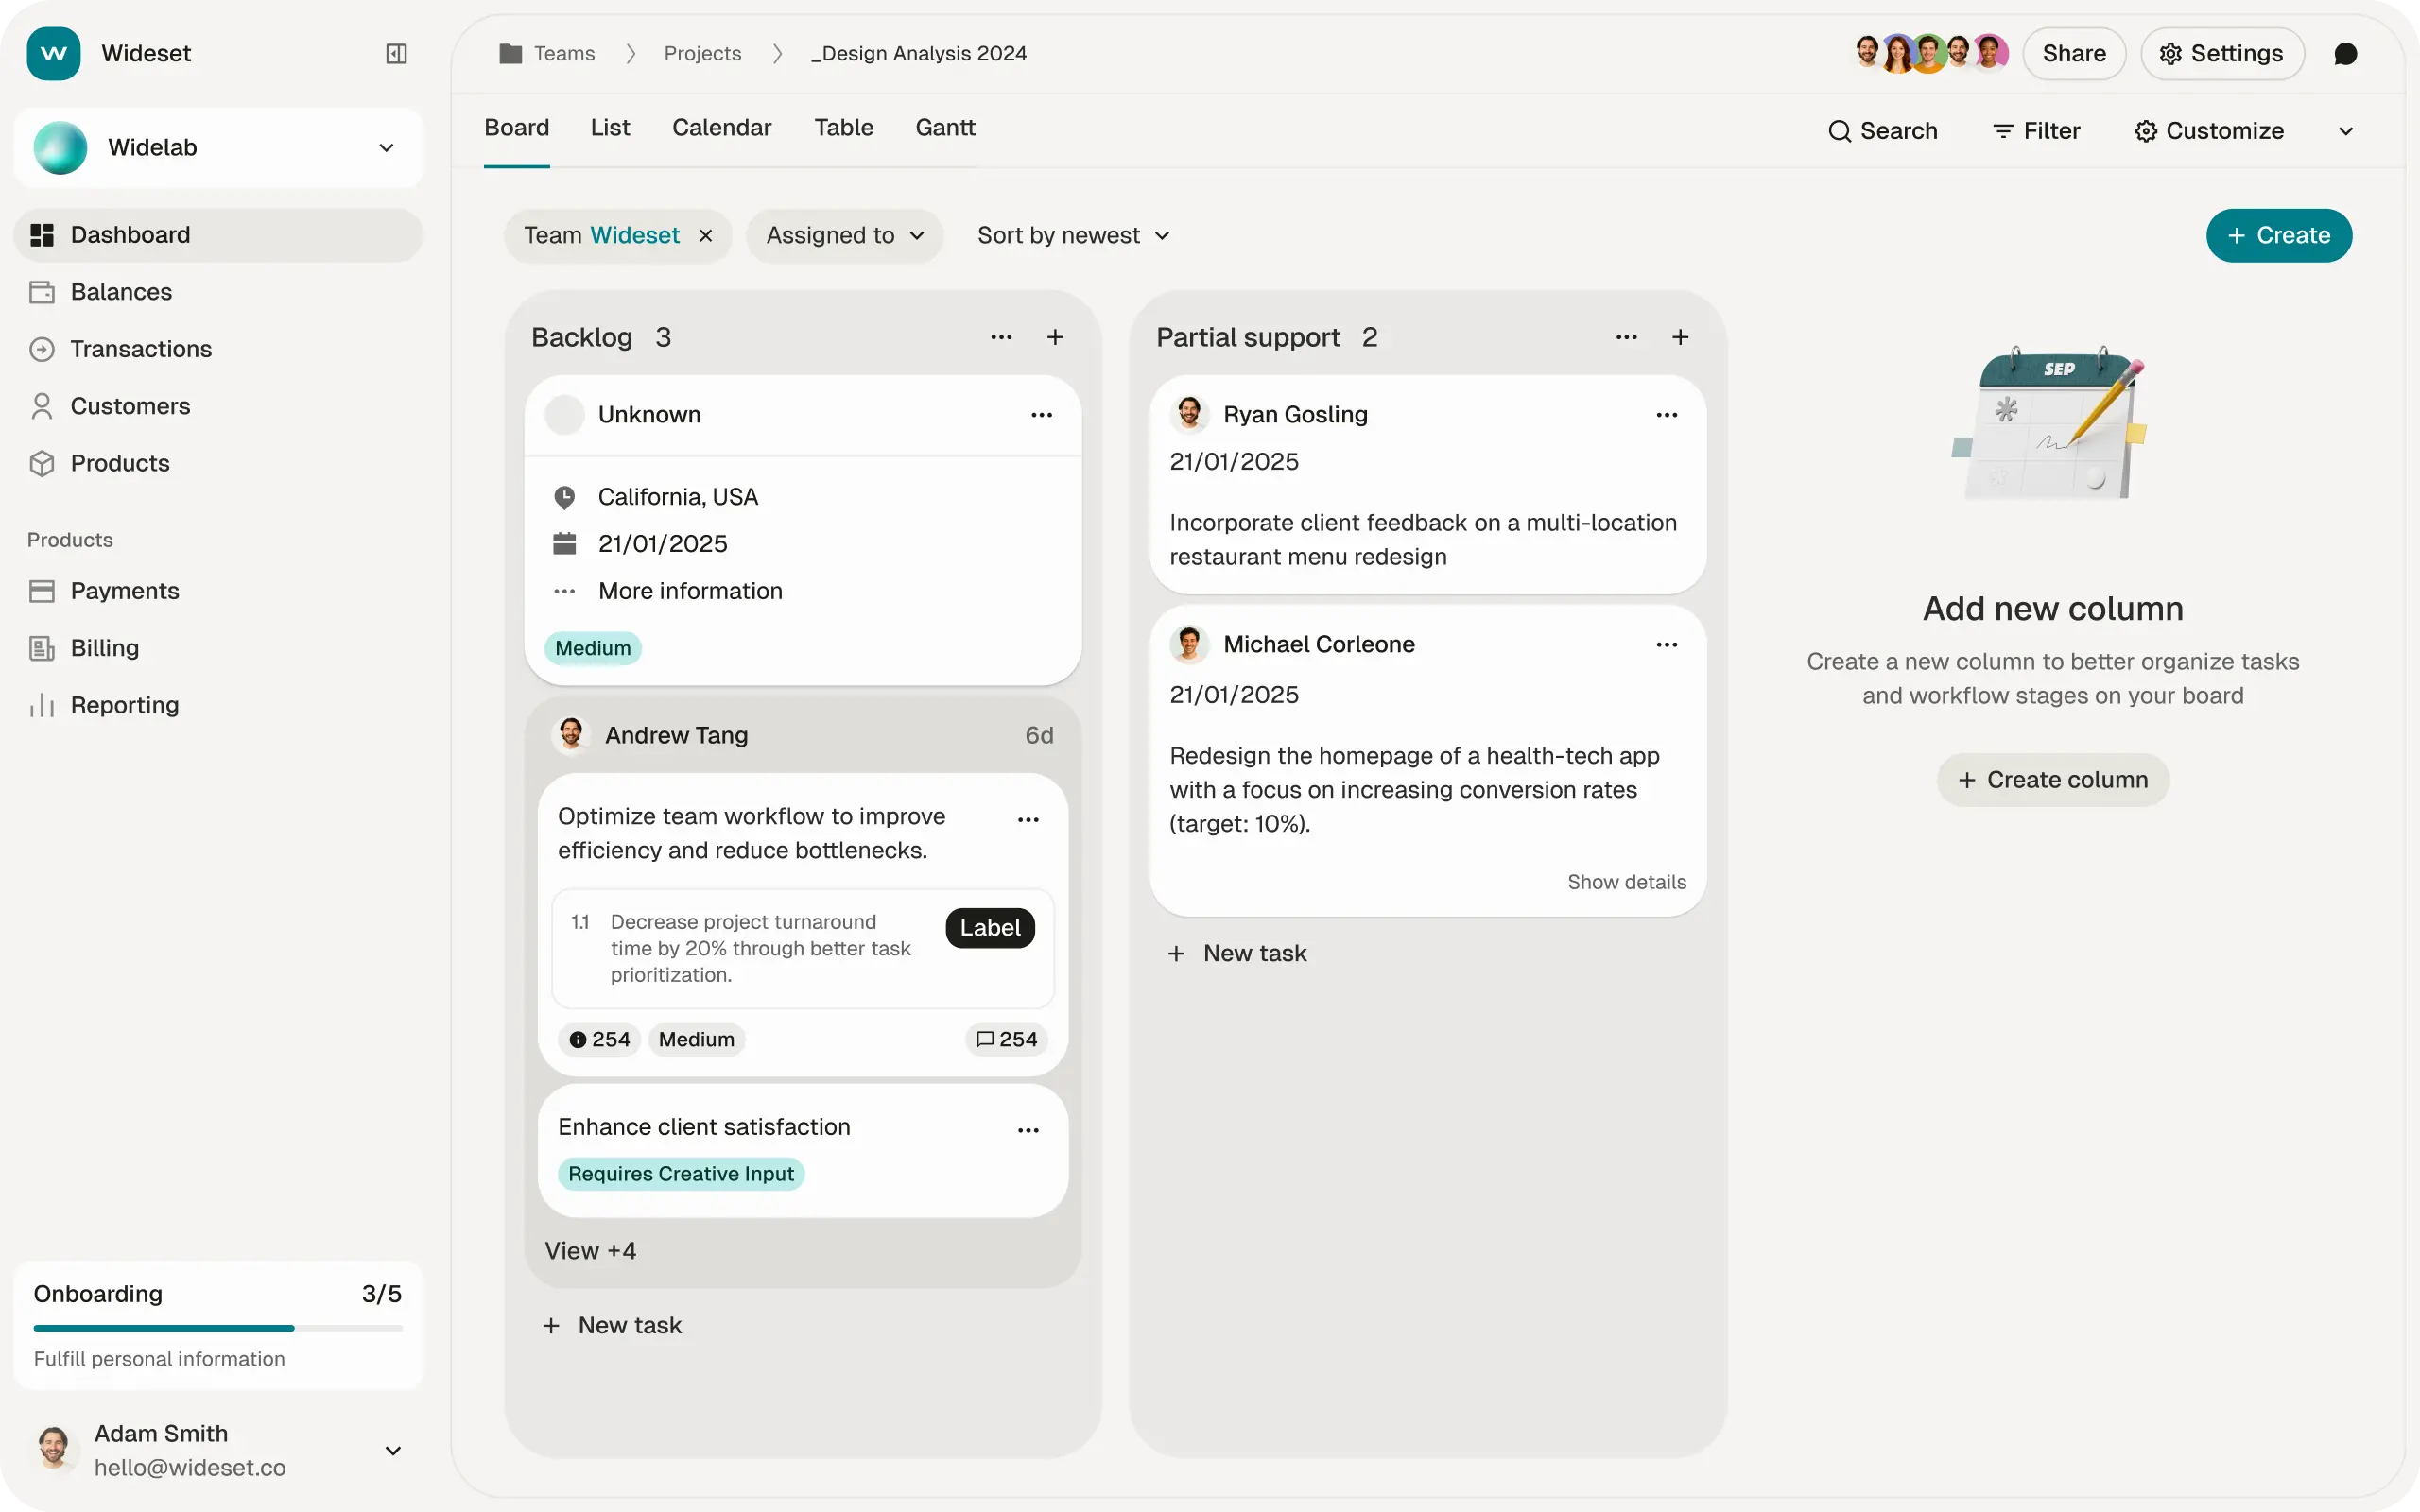Expand Adam Smith account menu
This screenshot has width=2420, height=1512.
click(x=393, y=1450)
